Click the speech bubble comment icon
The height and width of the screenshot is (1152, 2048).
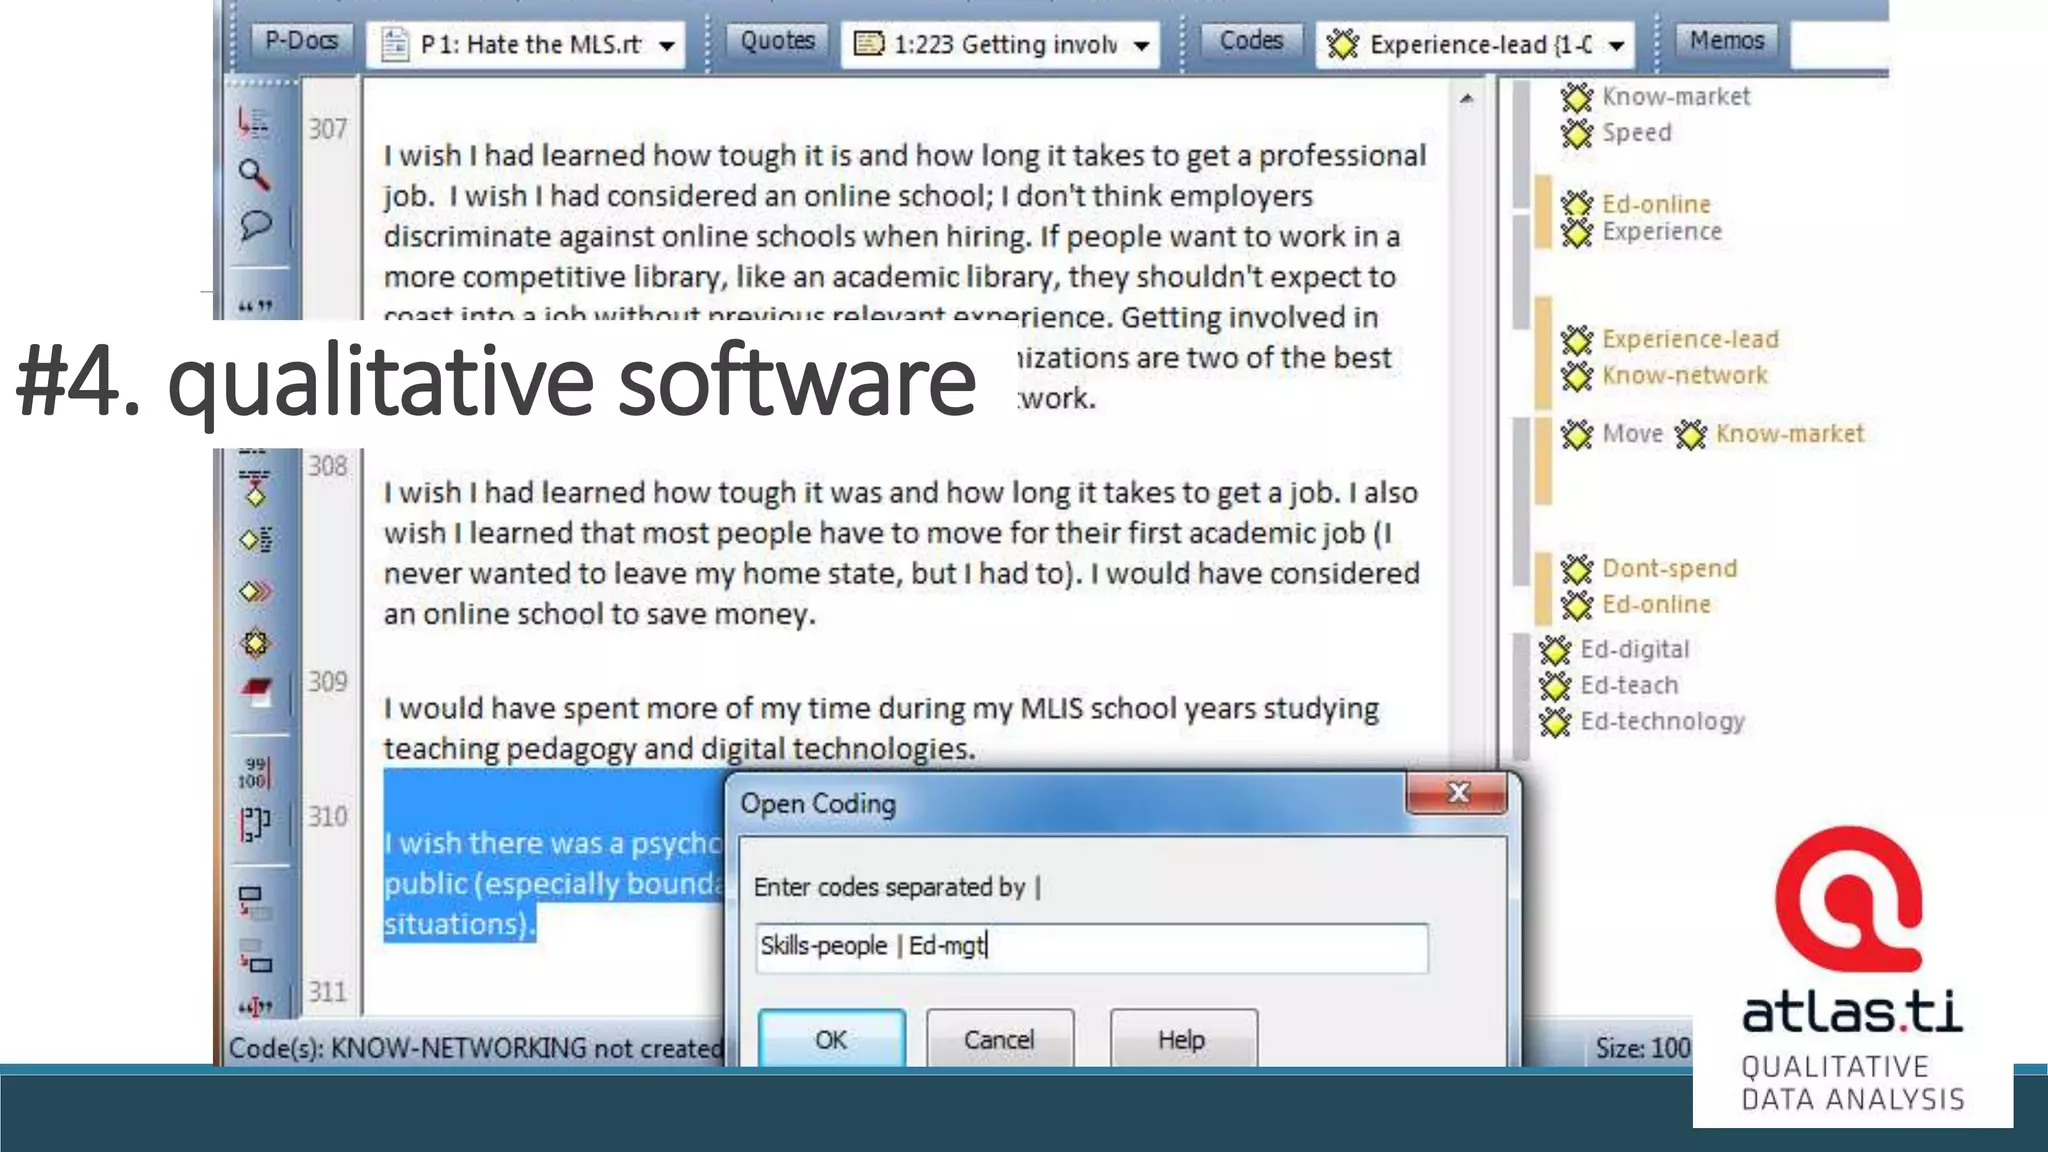pyautogui.click(x=255, y=225)
